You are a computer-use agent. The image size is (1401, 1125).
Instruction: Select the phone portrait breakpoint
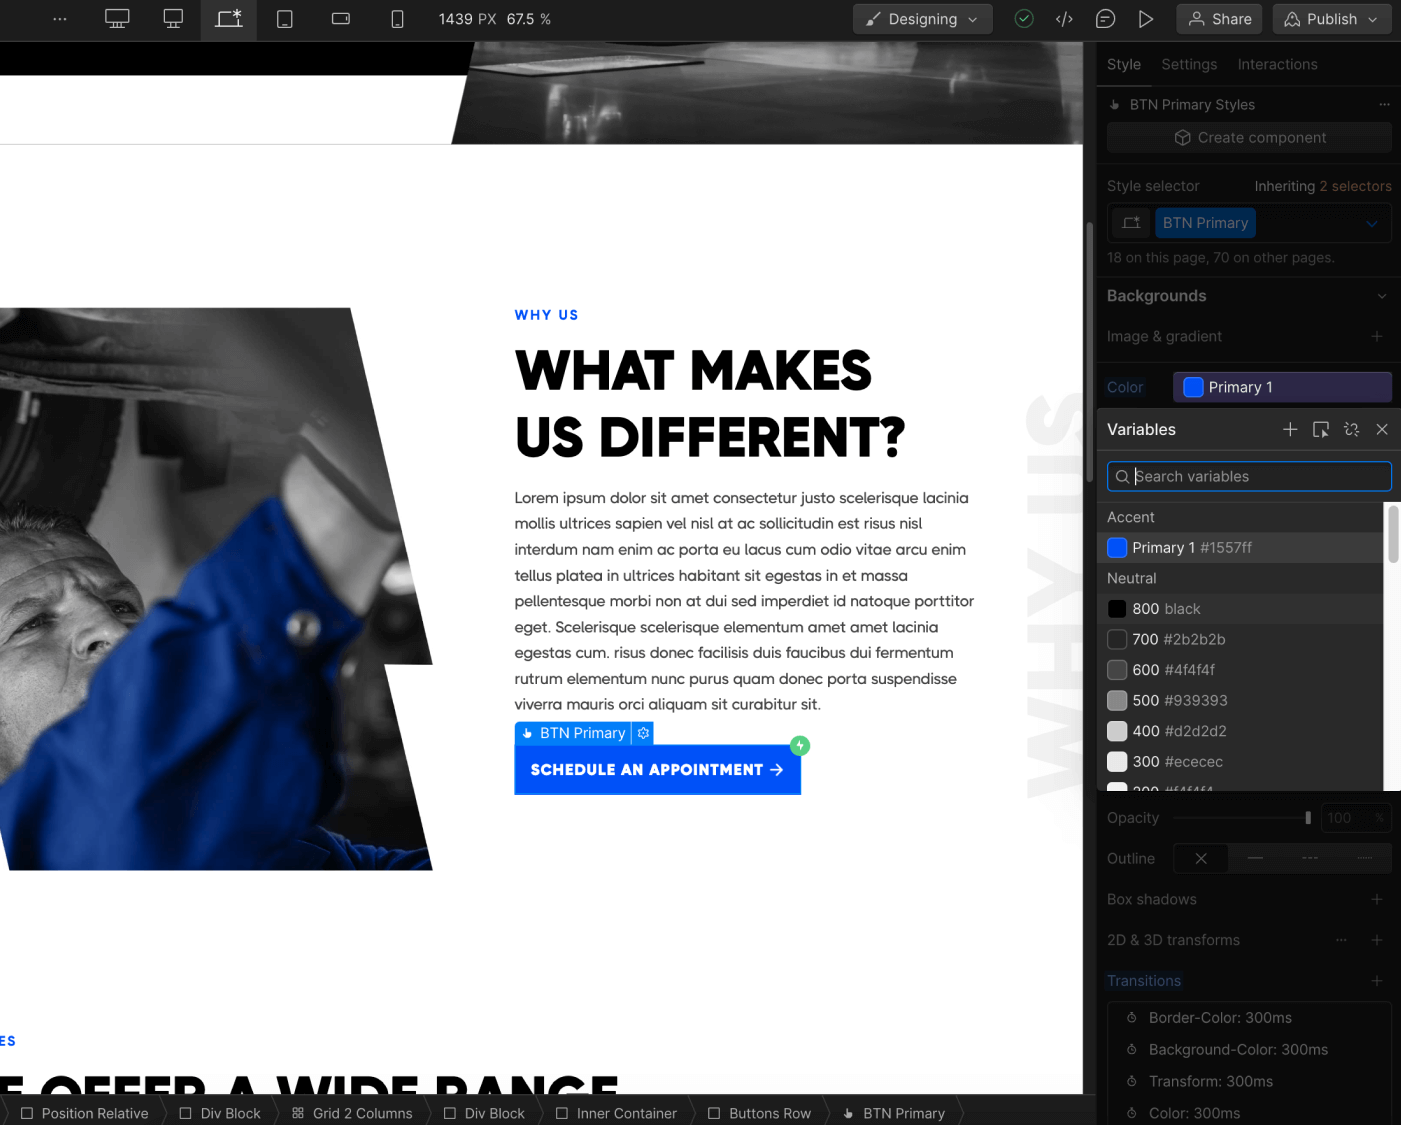(x=397, y=18)
